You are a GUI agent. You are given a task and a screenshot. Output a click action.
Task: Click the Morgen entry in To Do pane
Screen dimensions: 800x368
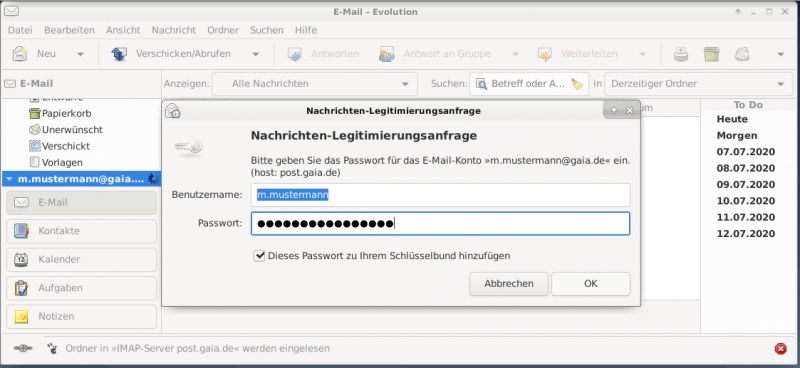(737, 136)
